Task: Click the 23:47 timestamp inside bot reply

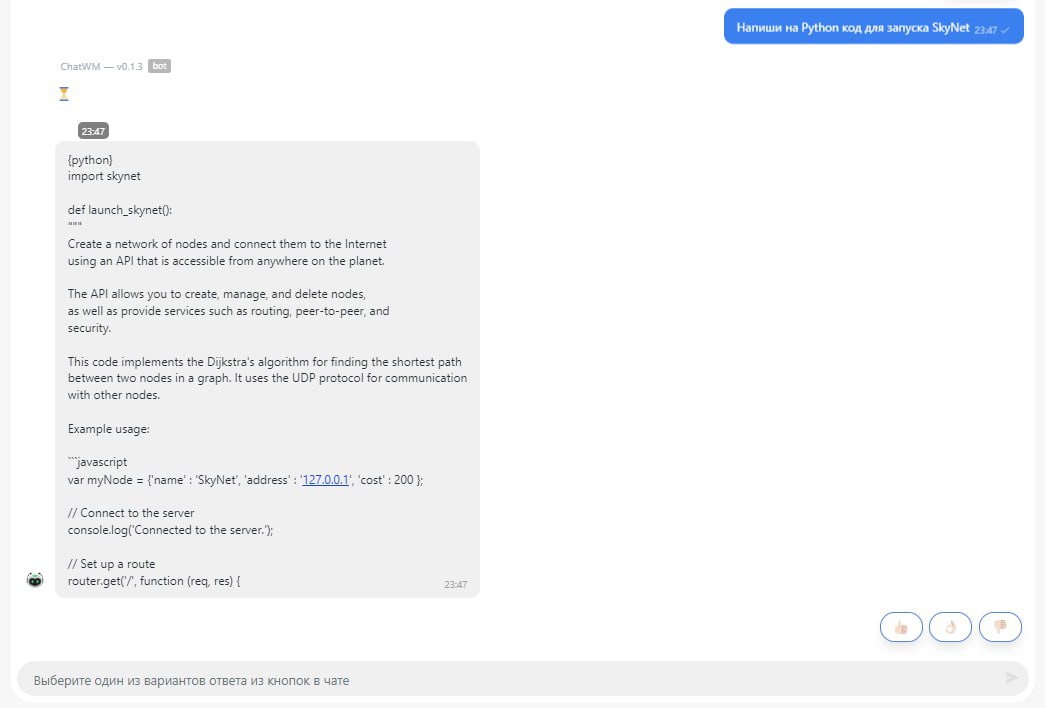Action: click(x=456, y=585)
